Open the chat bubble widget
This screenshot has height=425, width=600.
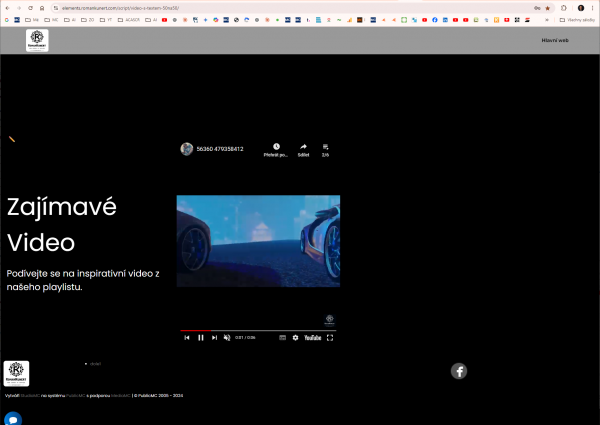point(13,418)
